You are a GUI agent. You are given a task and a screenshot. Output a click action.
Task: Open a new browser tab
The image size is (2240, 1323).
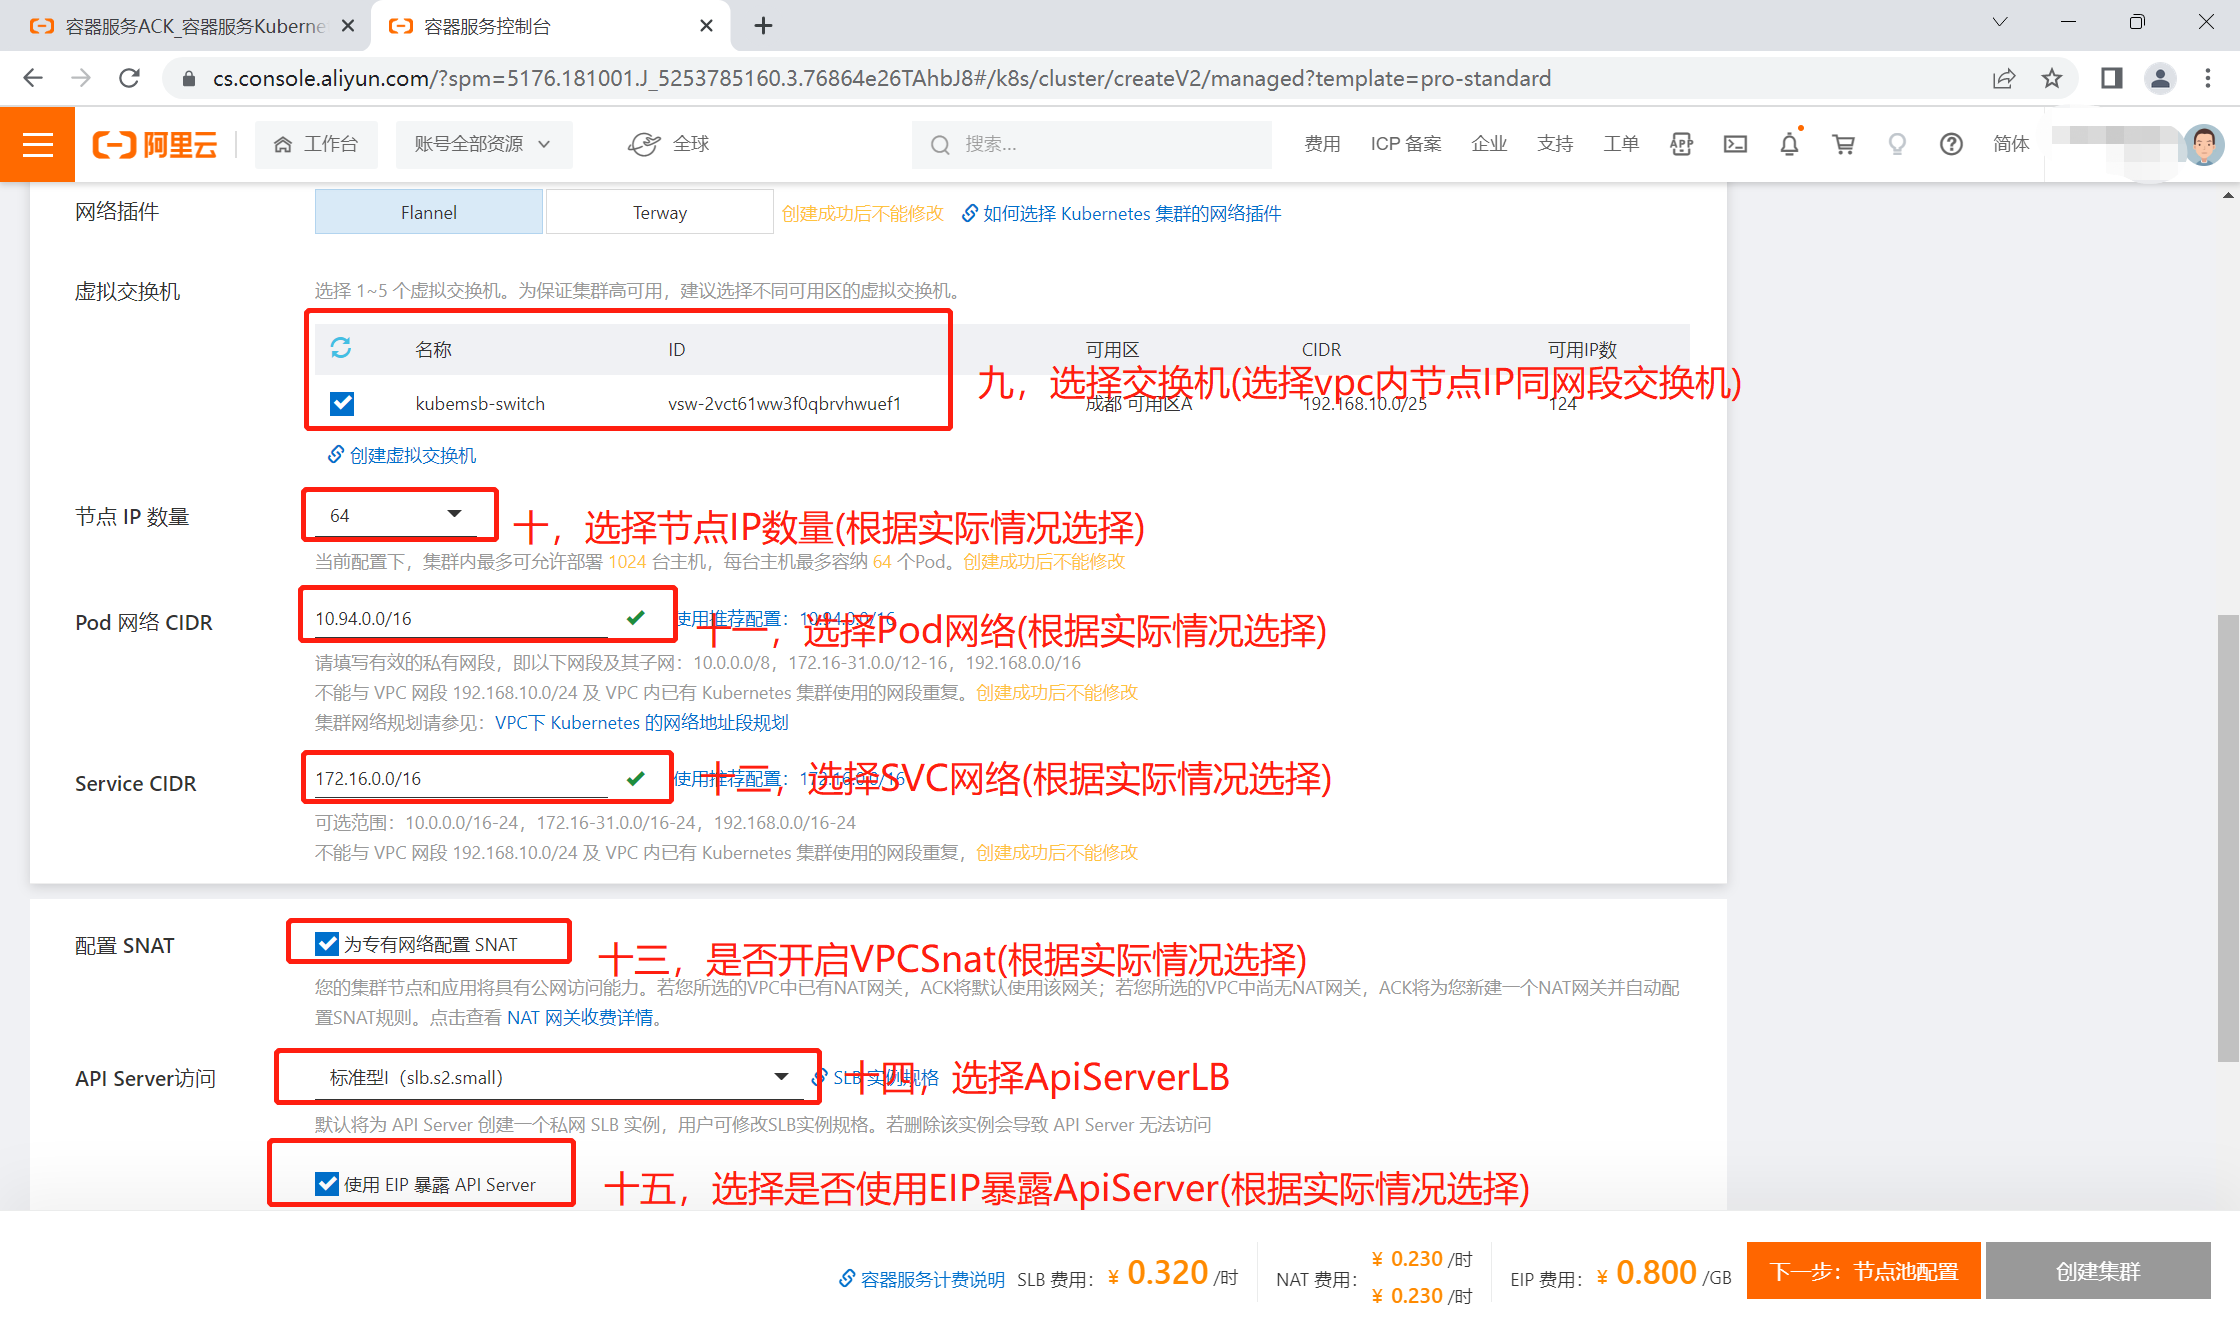tap(763, 26)
